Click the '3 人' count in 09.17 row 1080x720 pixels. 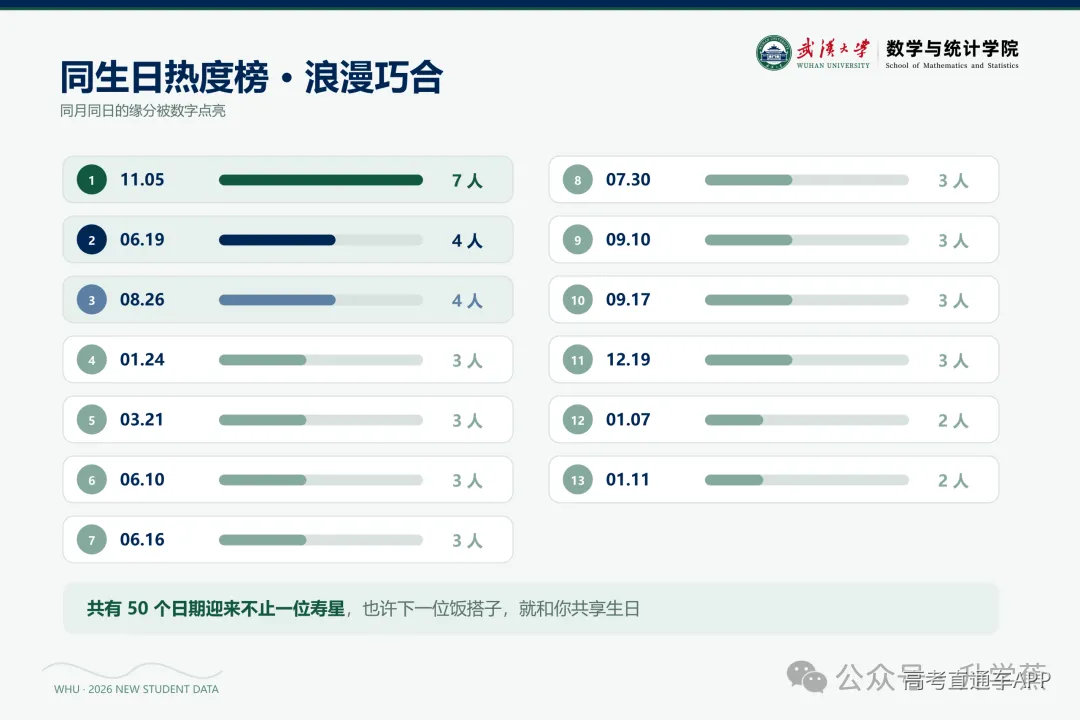click(x=953, y=300)
